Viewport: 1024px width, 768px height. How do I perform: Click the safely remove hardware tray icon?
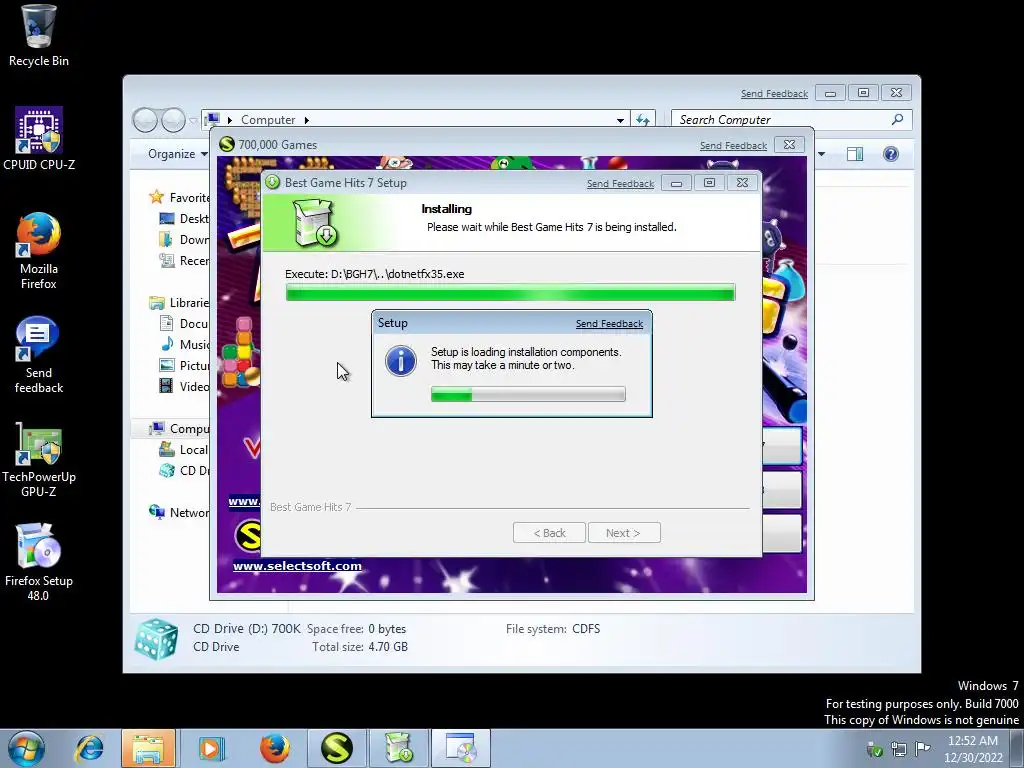(874, 748)
